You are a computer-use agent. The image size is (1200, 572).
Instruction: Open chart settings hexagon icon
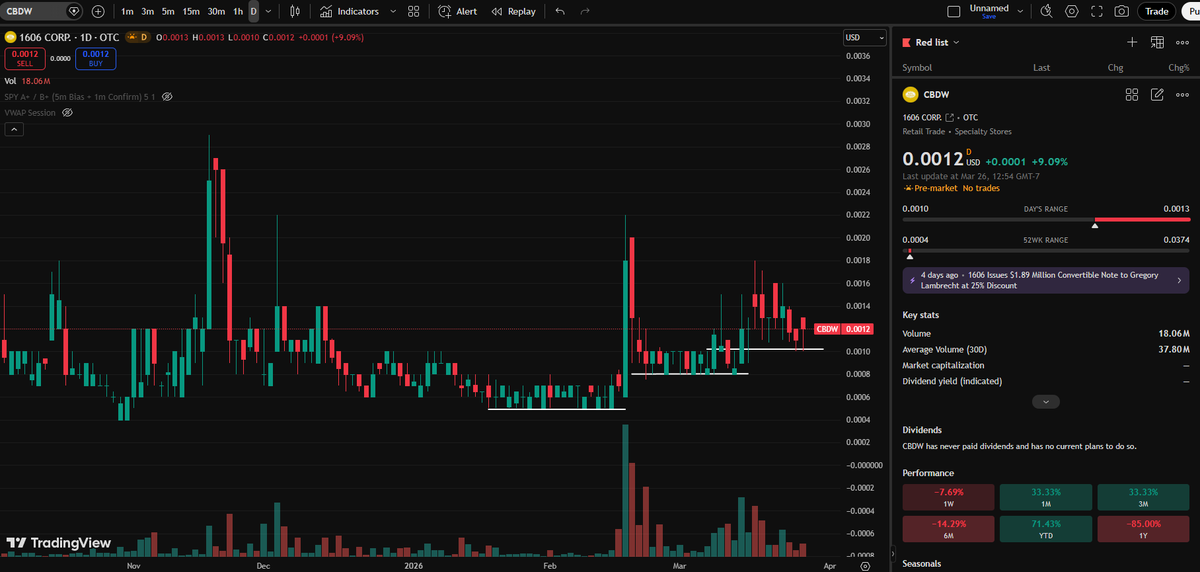pos(1072,11)
